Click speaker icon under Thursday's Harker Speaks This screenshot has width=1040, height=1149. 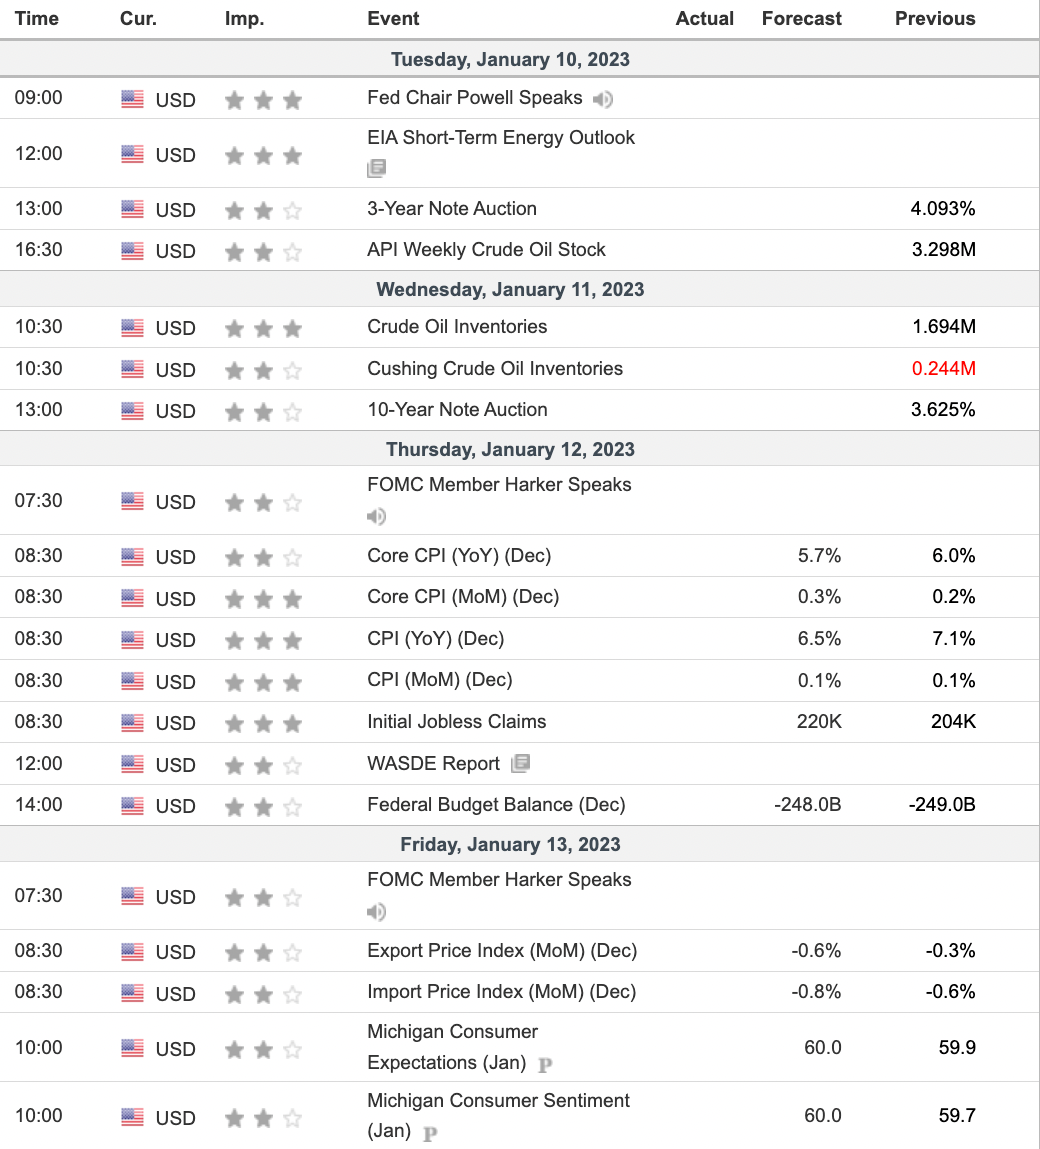[x=376, y=516]
